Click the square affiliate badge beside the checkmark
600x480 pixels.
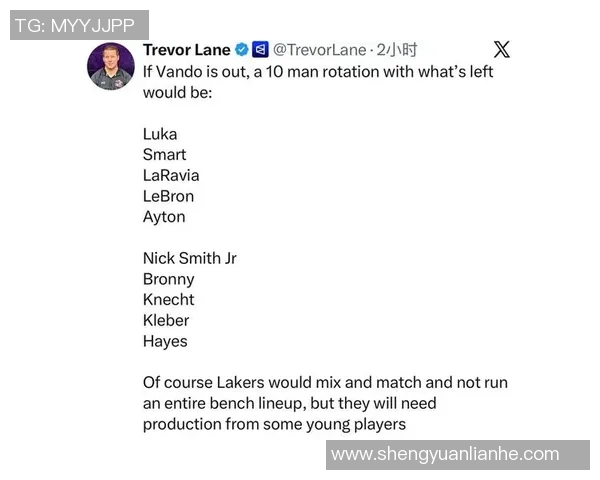point(260,49)
